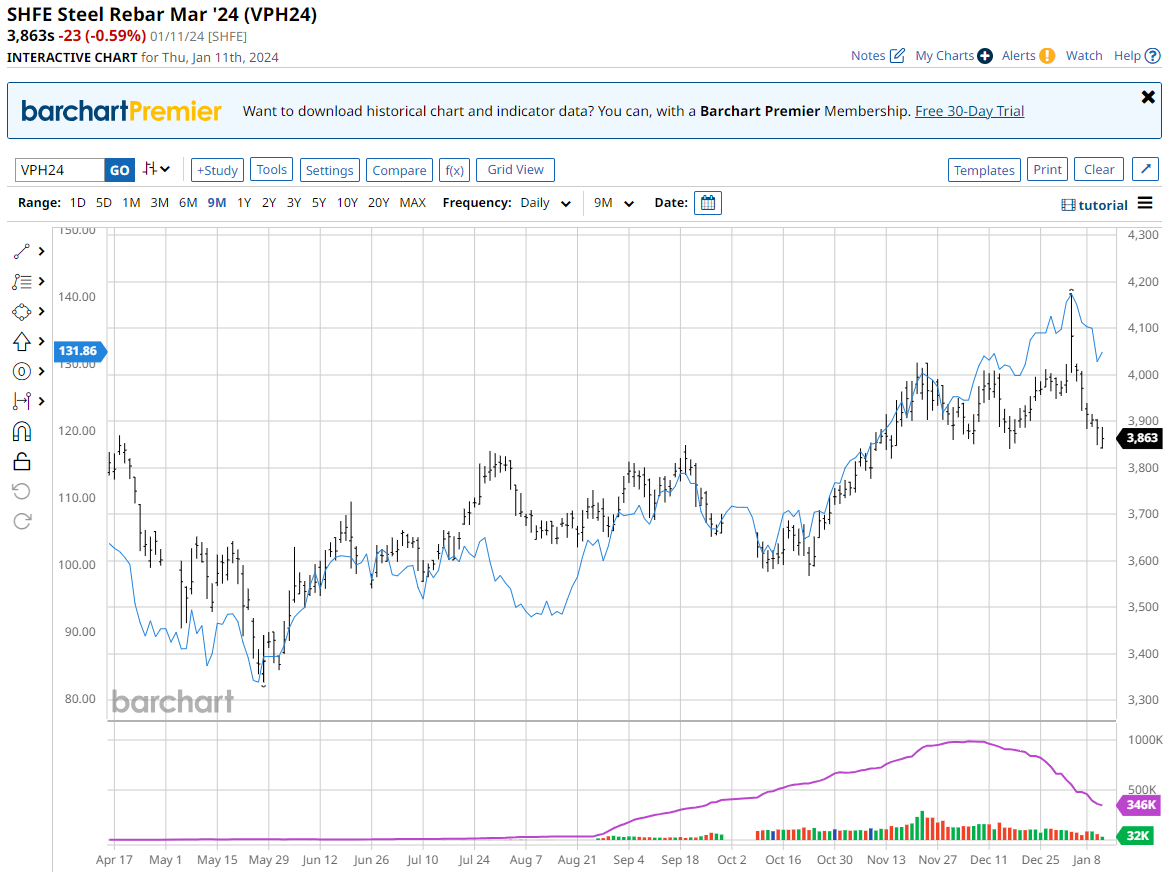
Task: Open the bar chart type dropdown
Action: pyautogui.click(x=156, y=170)
